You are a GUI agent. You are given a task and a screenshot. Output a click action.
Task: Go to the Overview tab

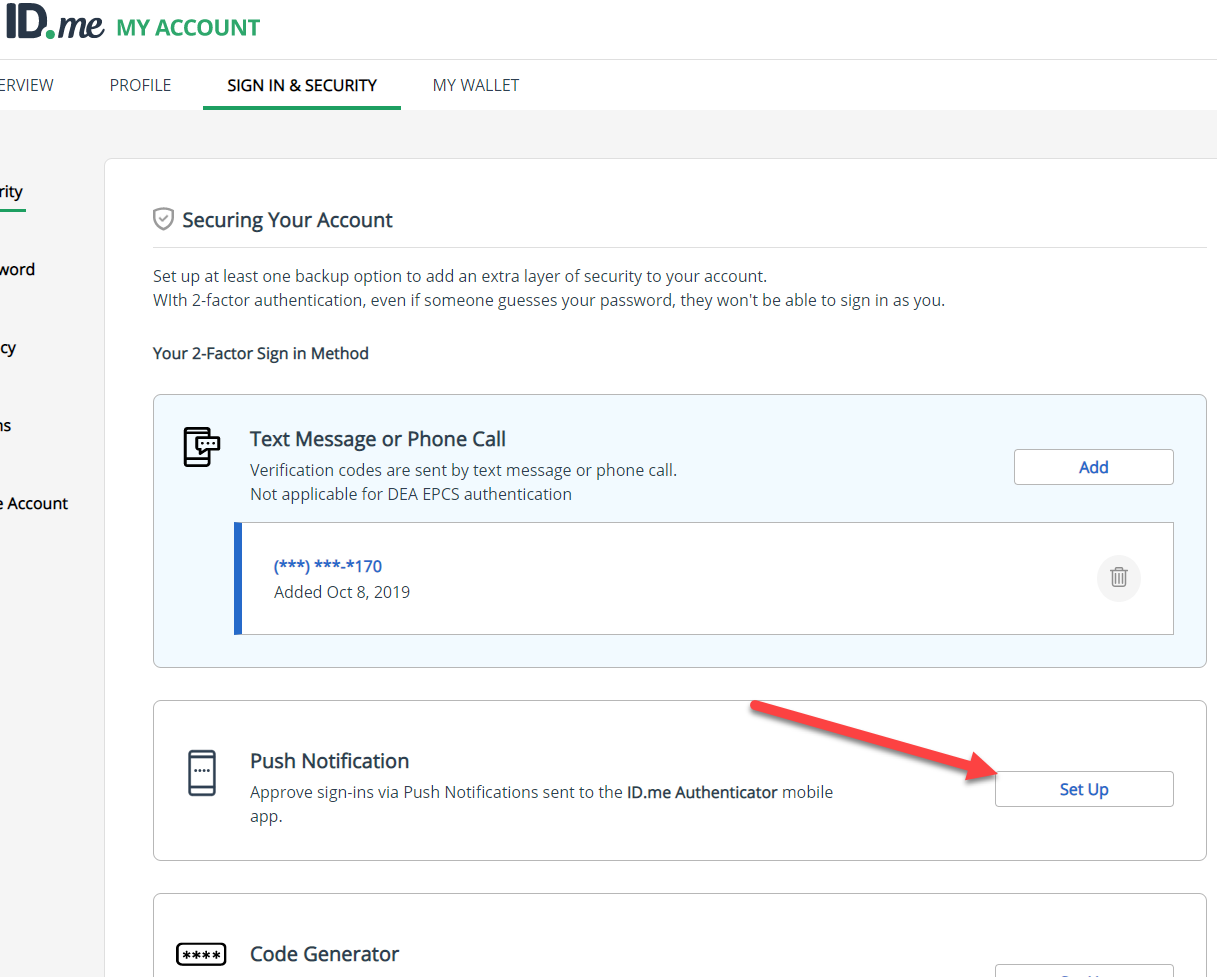tap(25, 85)
